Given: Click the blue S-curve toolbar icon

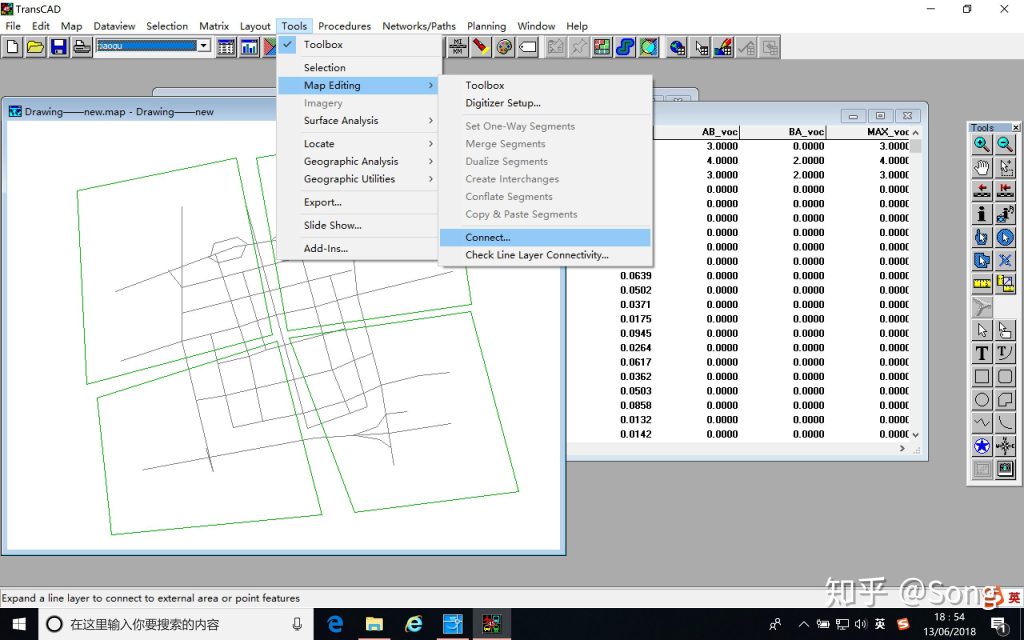Looking at the screenshot, I should click(625, 47).
